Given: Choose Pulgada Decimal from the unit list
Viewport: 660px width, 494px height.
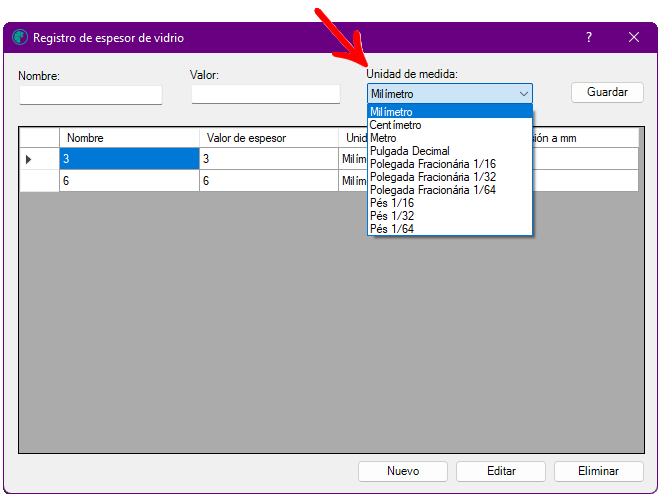Looking at the screenshot, I should click(450, 151).
